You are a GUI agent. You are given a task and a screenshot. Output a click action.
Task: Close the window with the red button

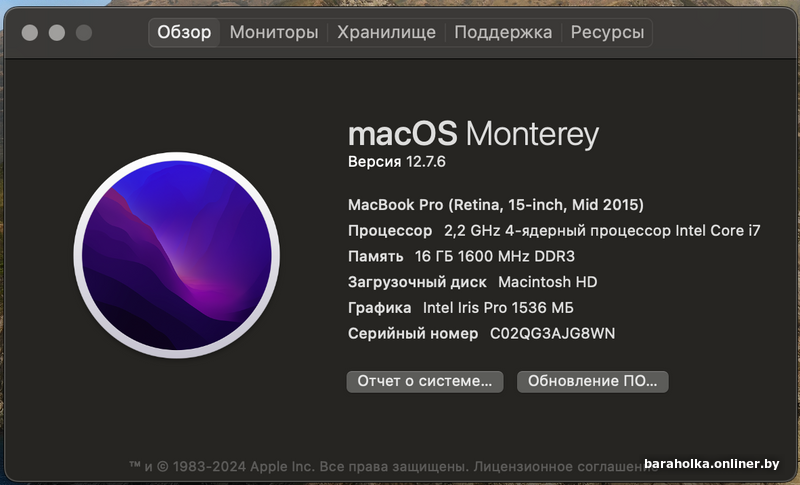30,33
